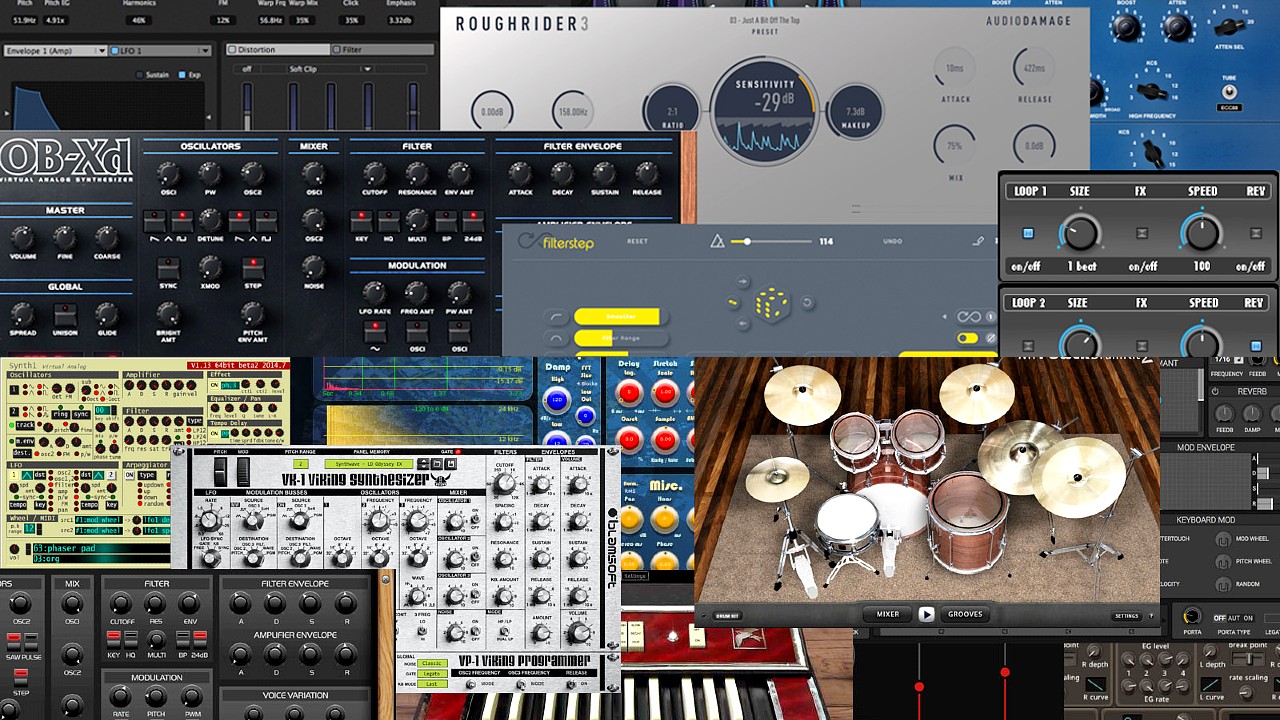Screen dimensions: 1280x720
Task: Click the Loop 1 Speed knob
Action: pyautogui.click(x=1201, y=233)
